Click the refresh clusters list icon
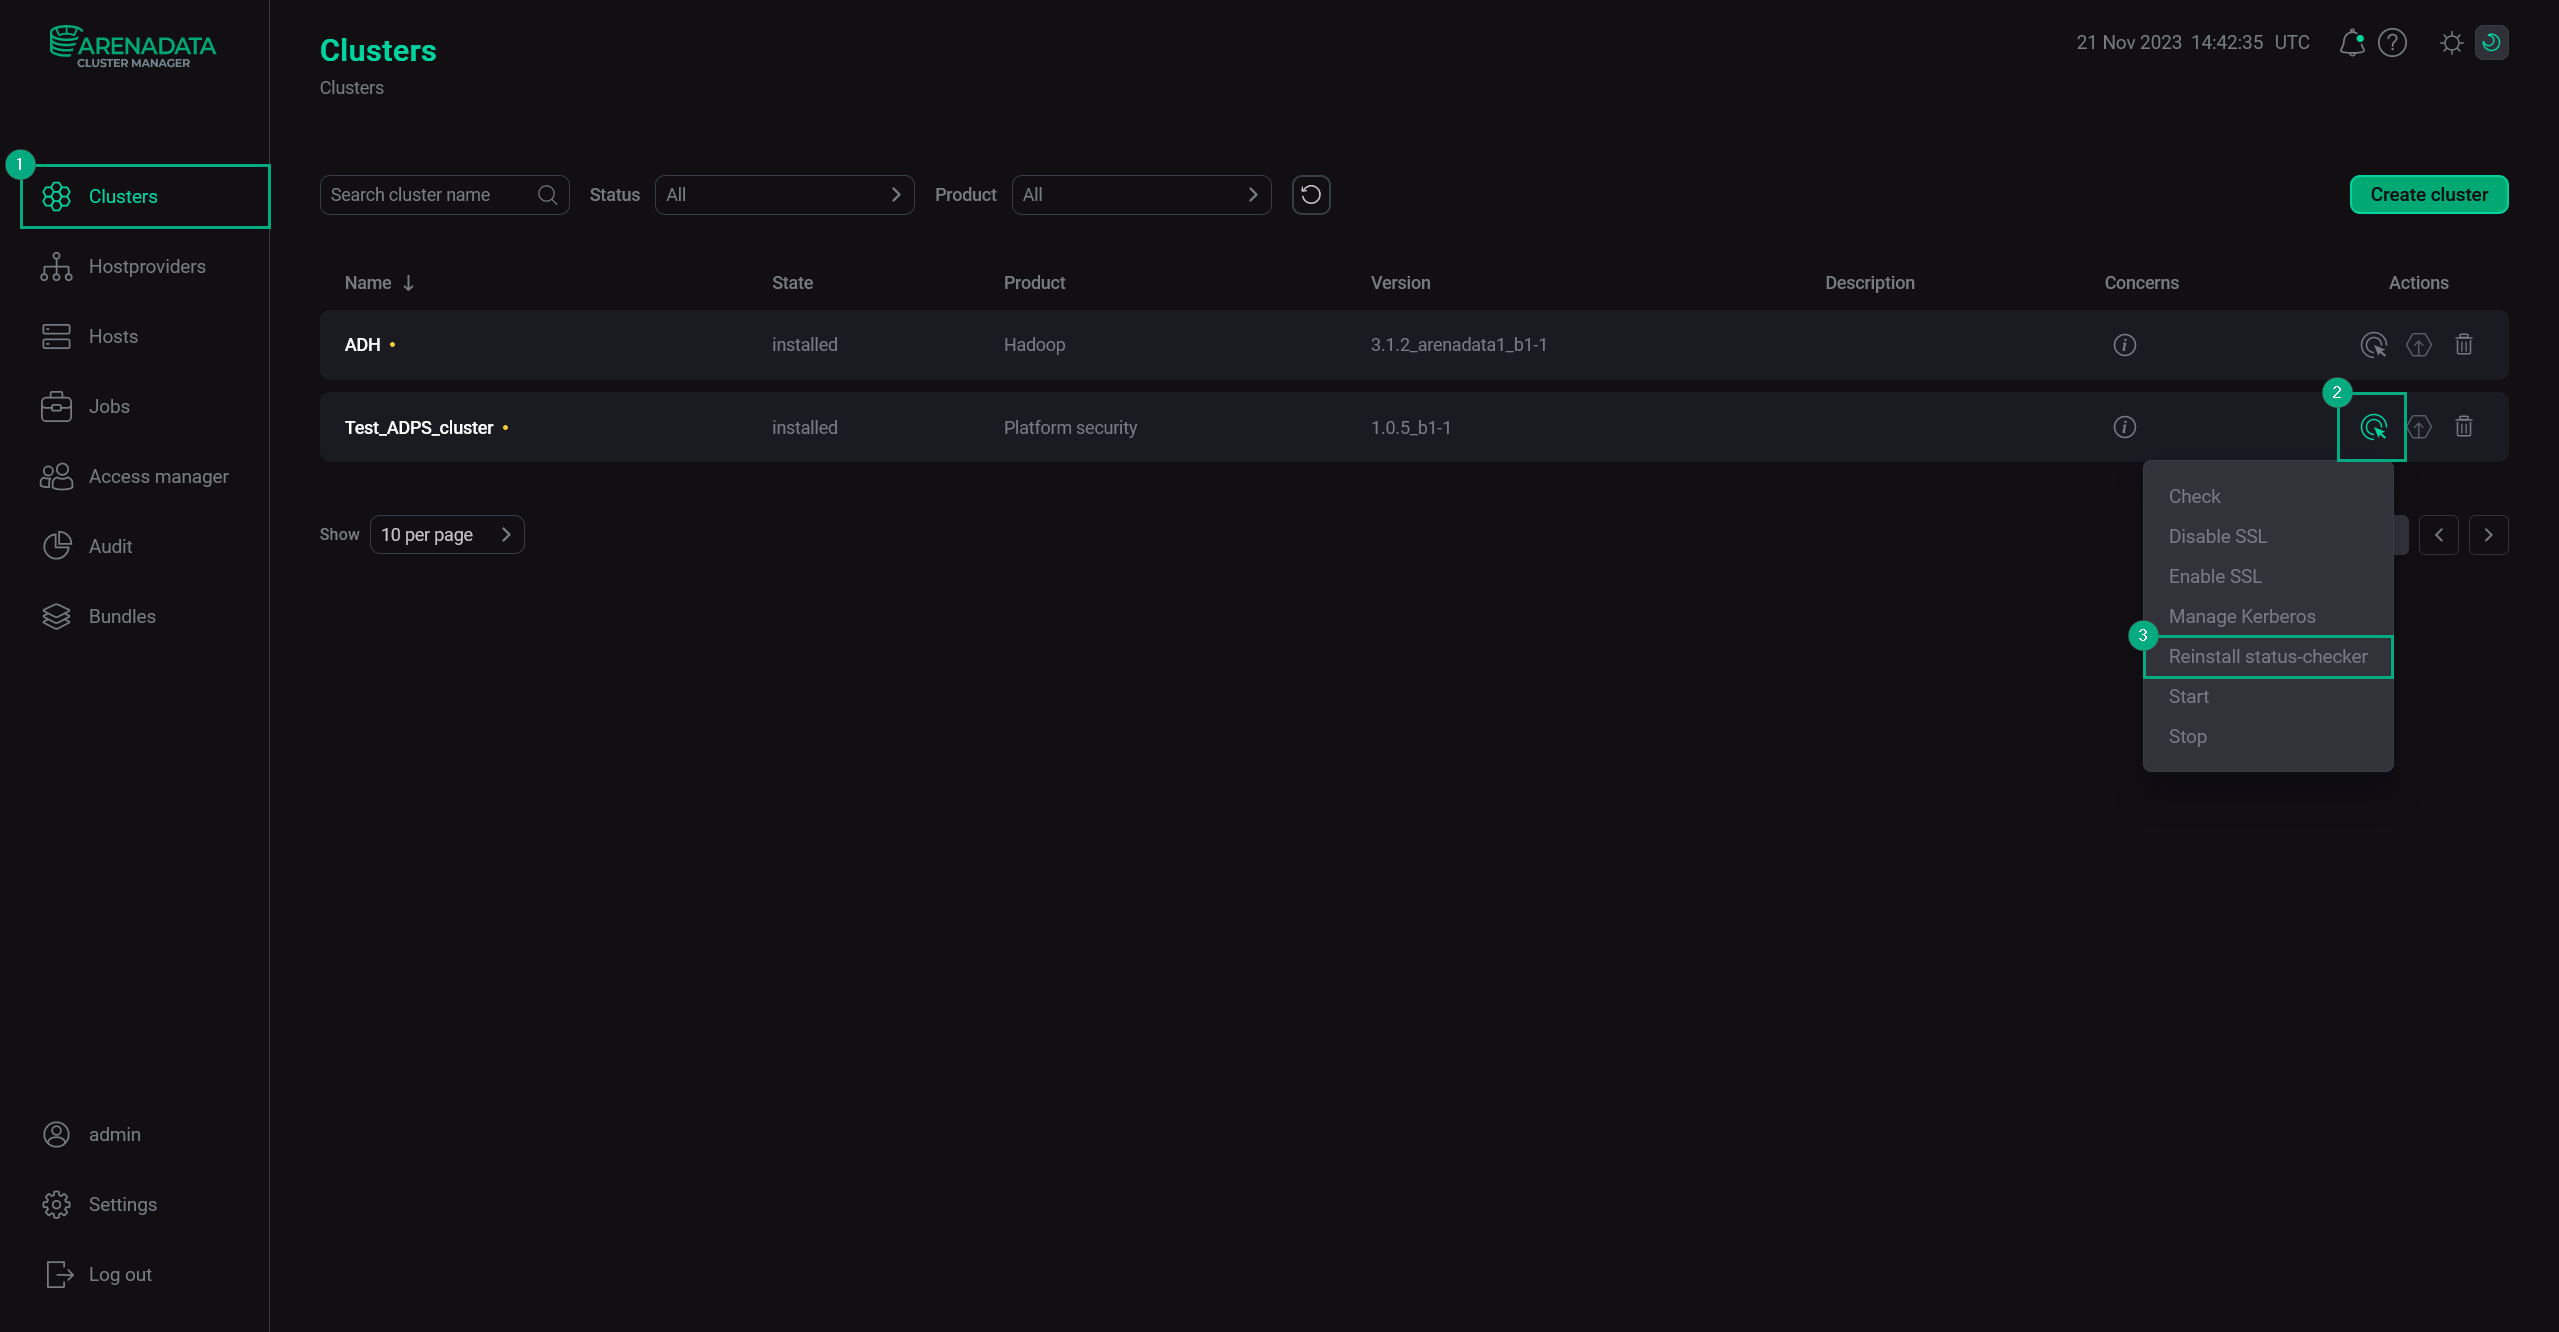The width and height of the screenshot is (2559, 1332). [1312, 193]
